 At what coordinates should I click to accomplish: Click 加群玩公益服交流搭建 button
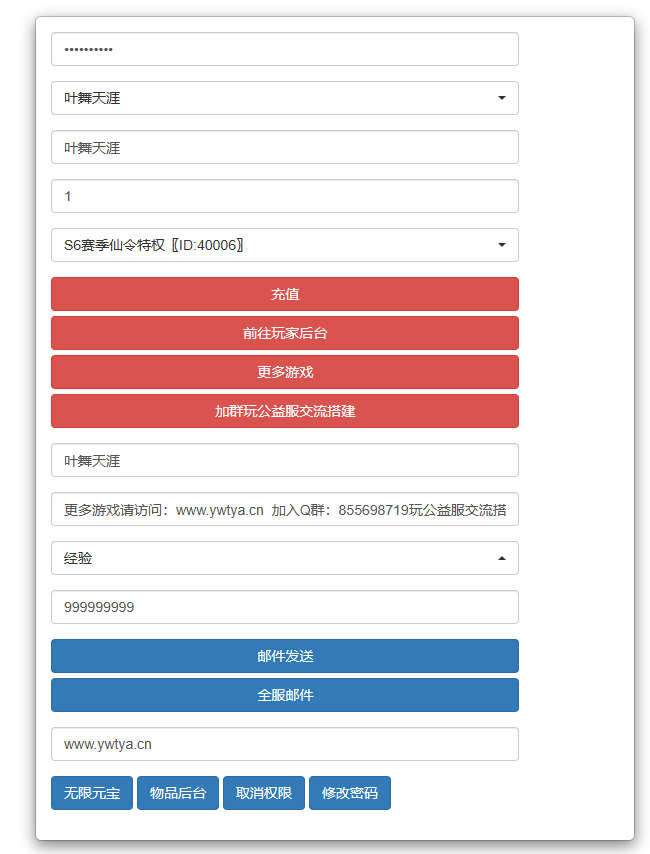point(284,411)
